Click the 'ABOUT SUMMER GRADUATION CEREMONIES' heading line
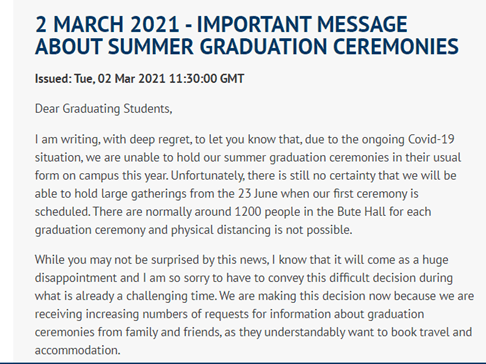 click(247, 46)
